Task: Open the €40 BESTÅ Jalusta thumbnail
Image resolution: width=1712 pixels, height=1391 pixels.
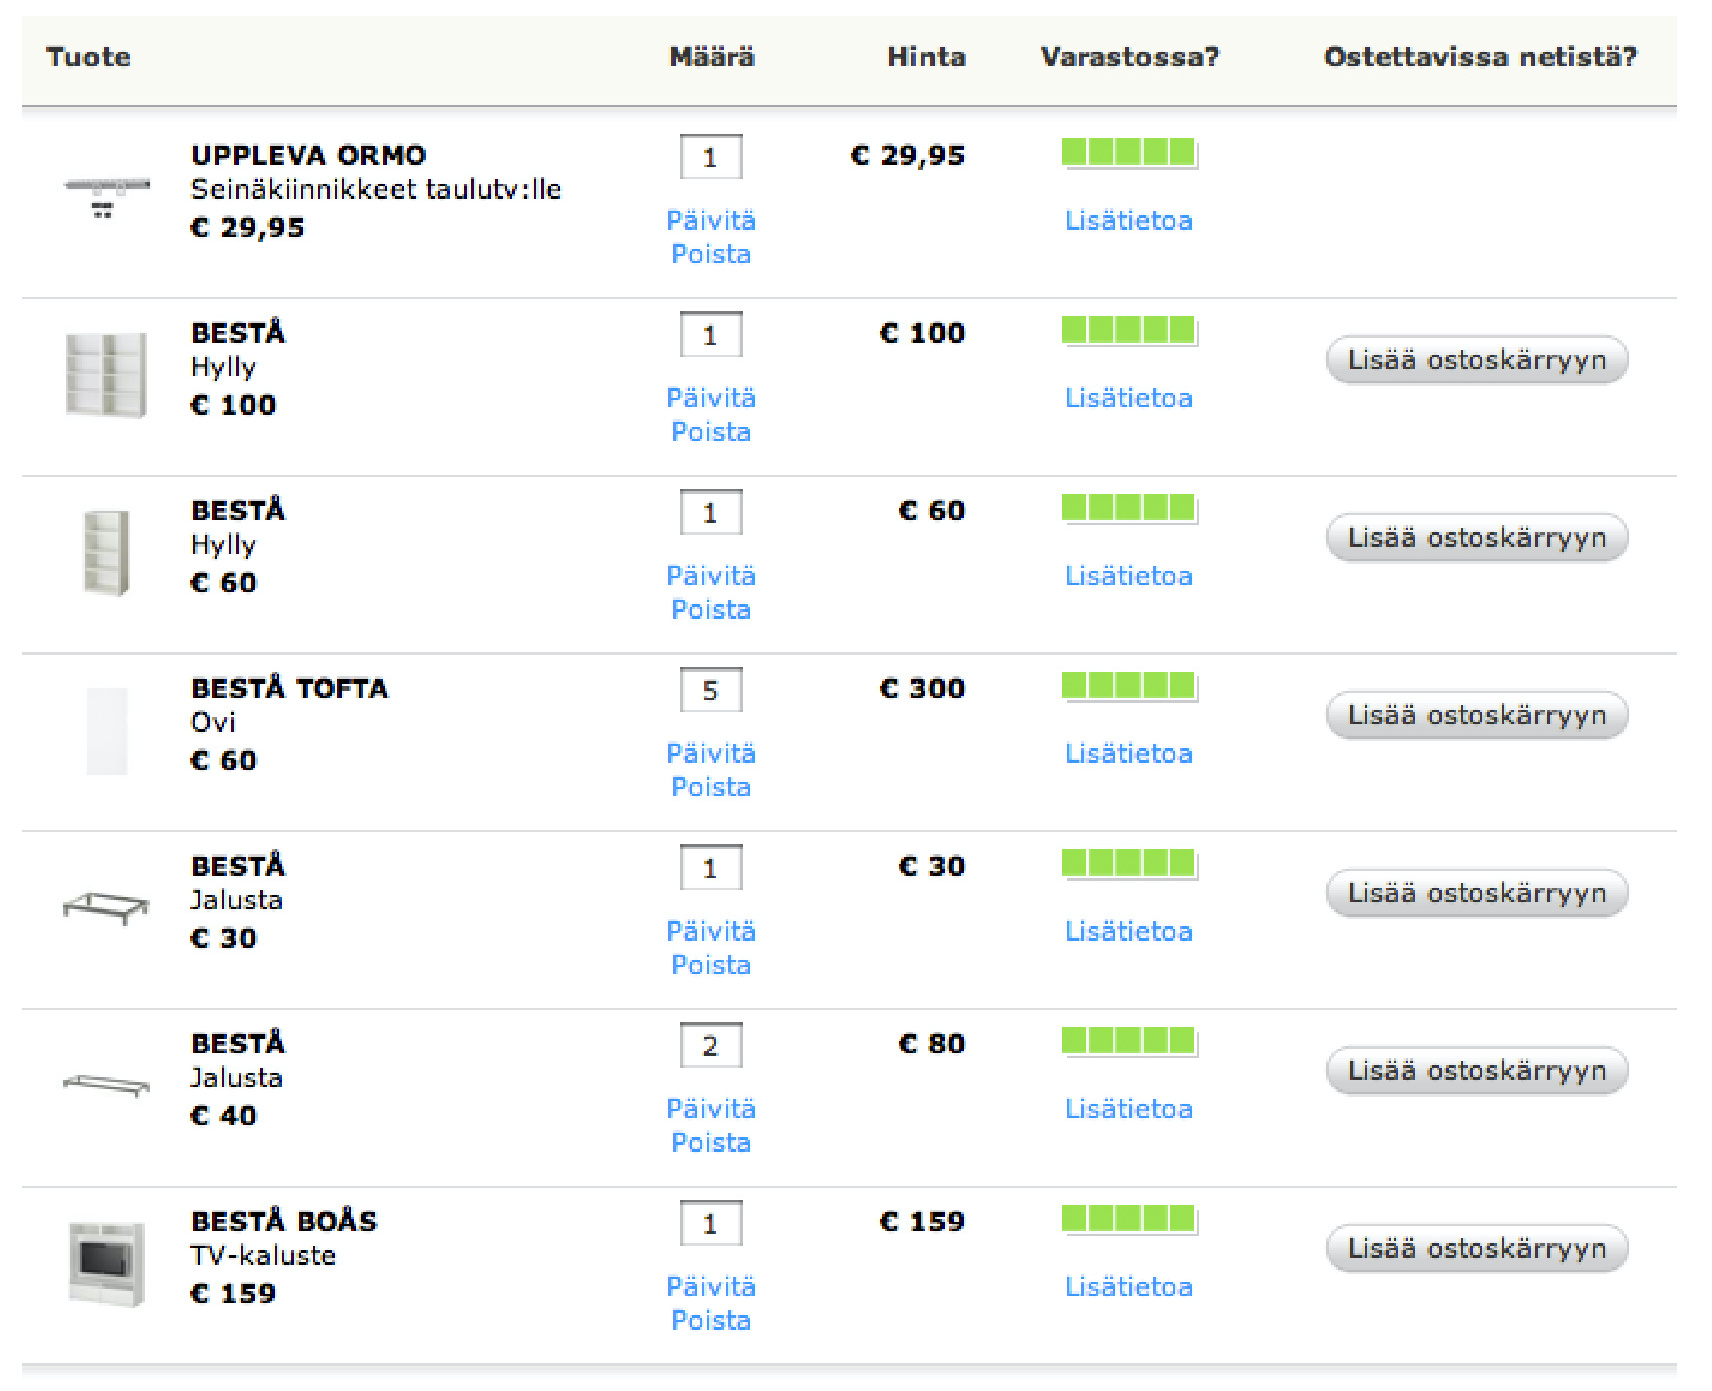Action: (x=106, y=1085)
